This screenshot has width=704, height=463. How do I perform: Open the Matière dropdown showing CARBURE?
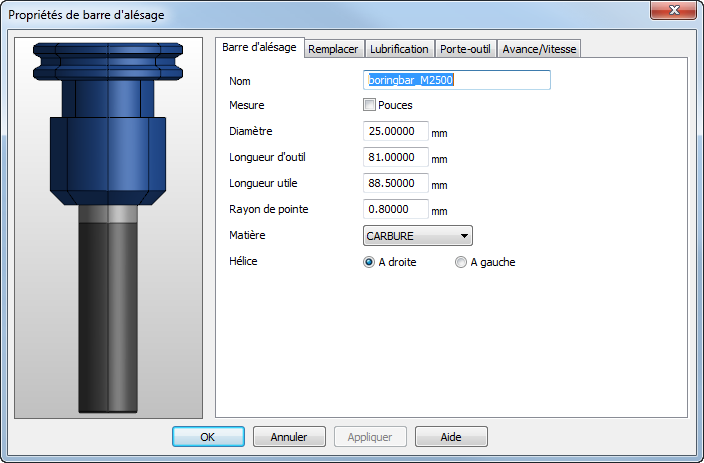(418, 236)
